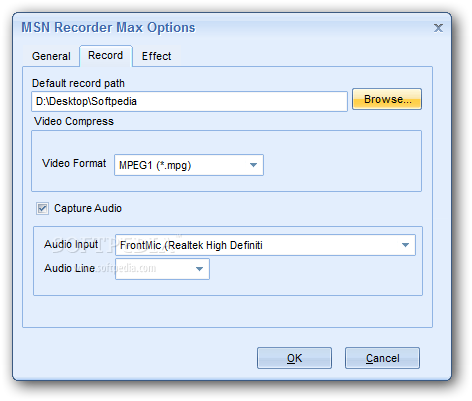The height and width of the screenshot is (401, 472).
Task: Click the MSN Recorder Max Options title
Action: click(x=108, y=28)
